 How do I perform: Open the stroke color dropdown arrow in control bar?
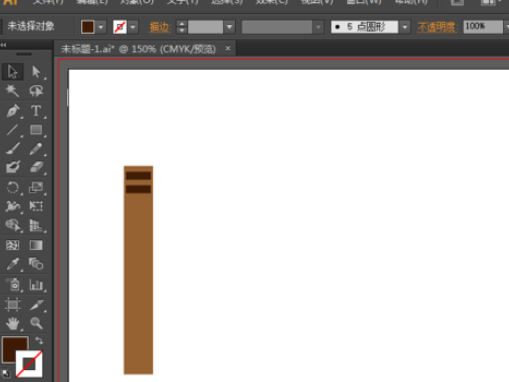(x=133, y=27)
